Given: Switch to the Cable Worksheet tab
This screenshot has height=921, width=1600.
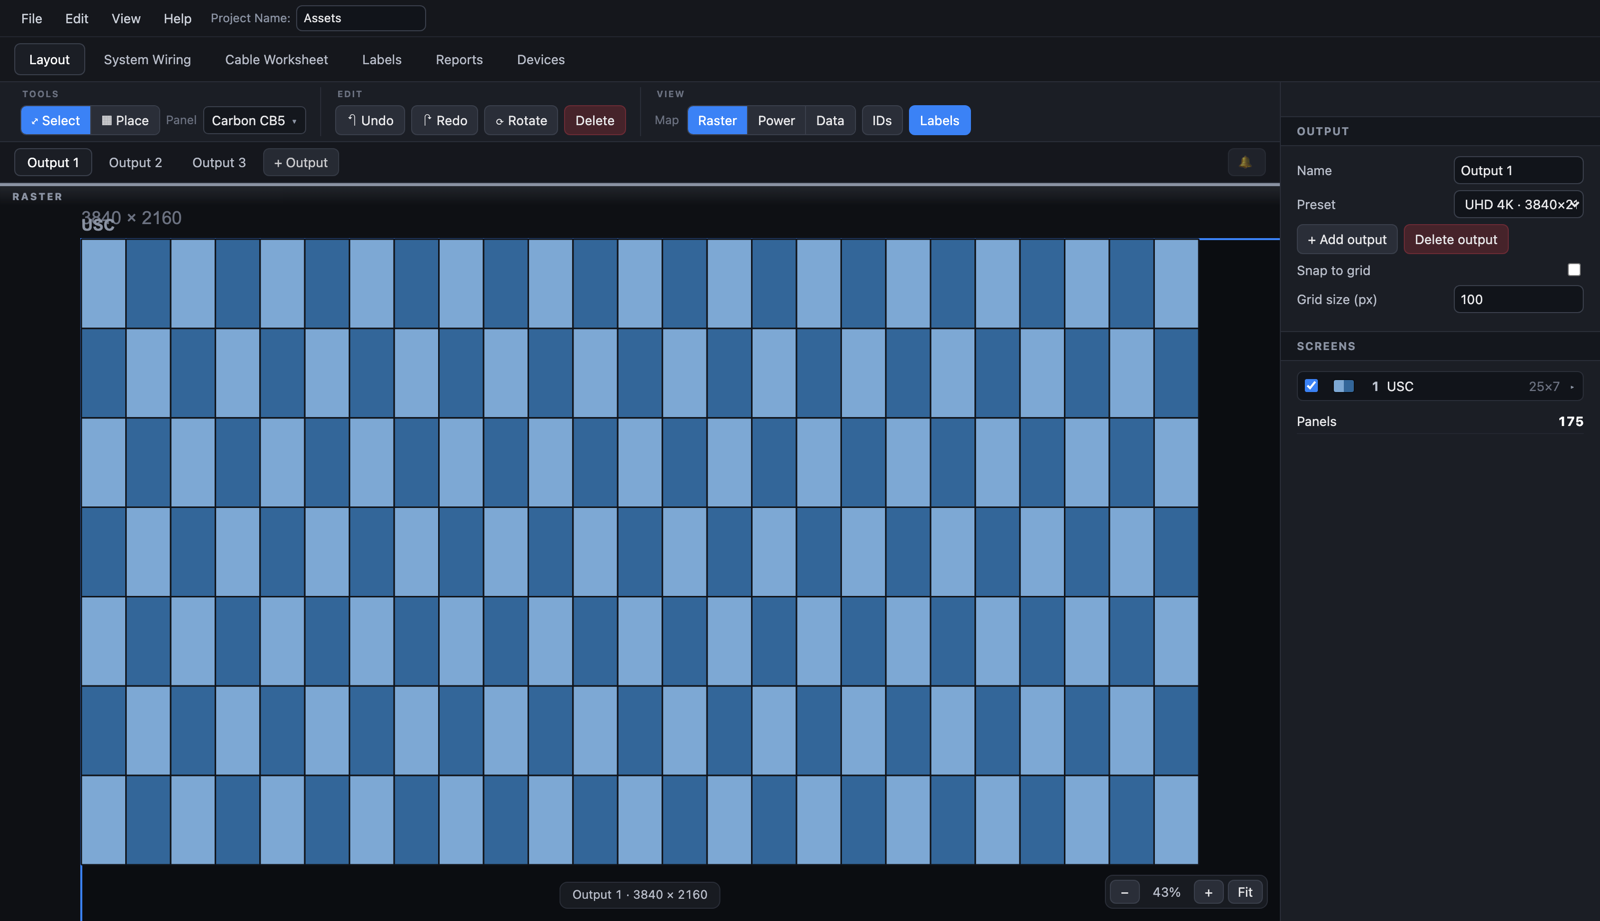Looking at the screenshot, I should click(x=276, y=60).
